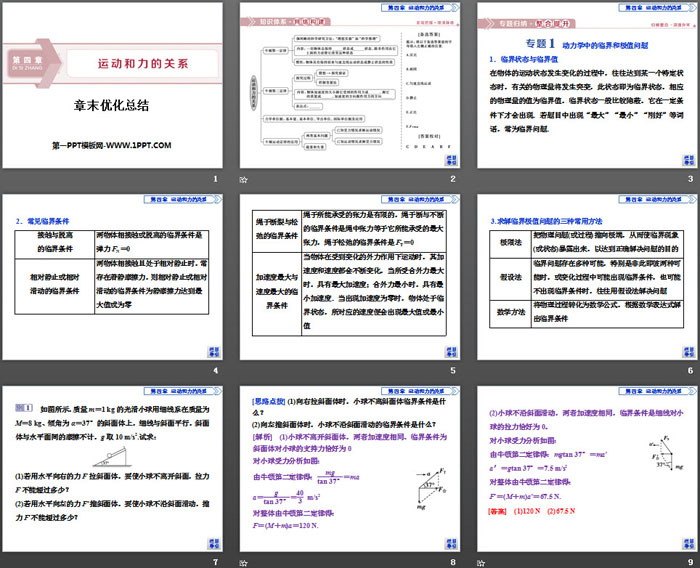700x568 pixels.
Task: Click the animation star icon under slide 2
Action: [x=245, y=178]
